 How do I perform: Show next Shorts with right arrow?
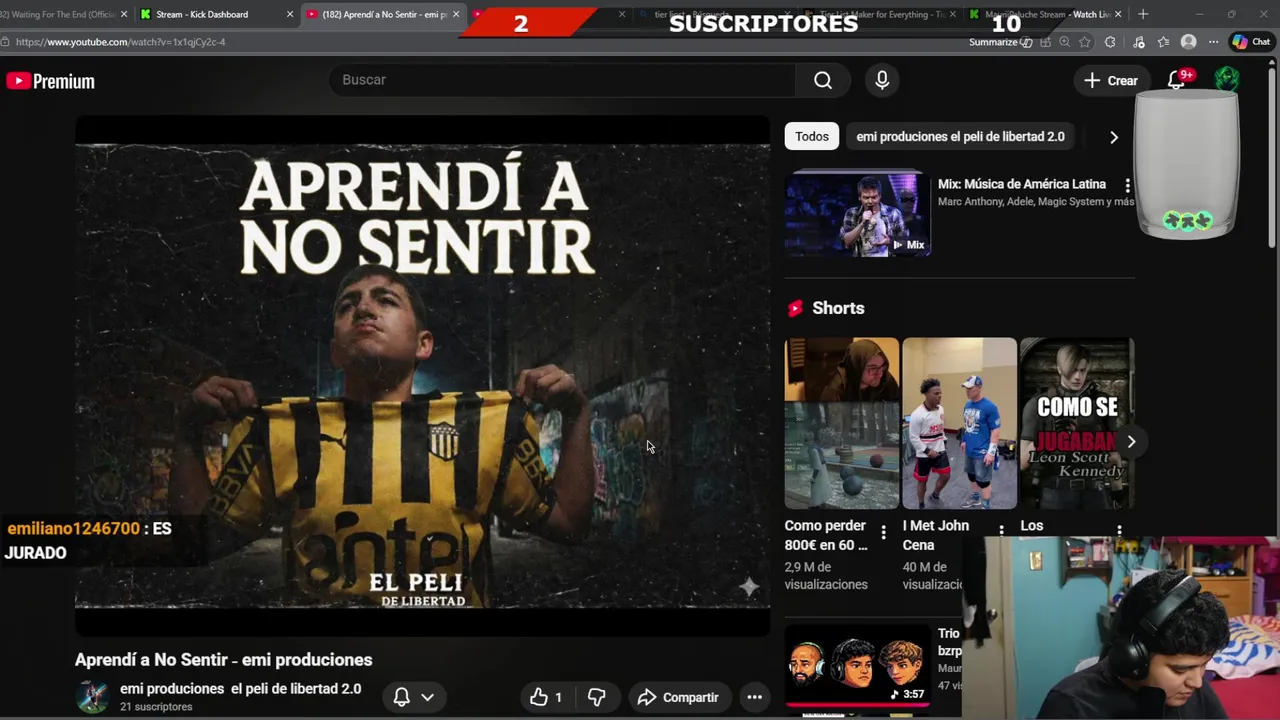point(1131,441)
